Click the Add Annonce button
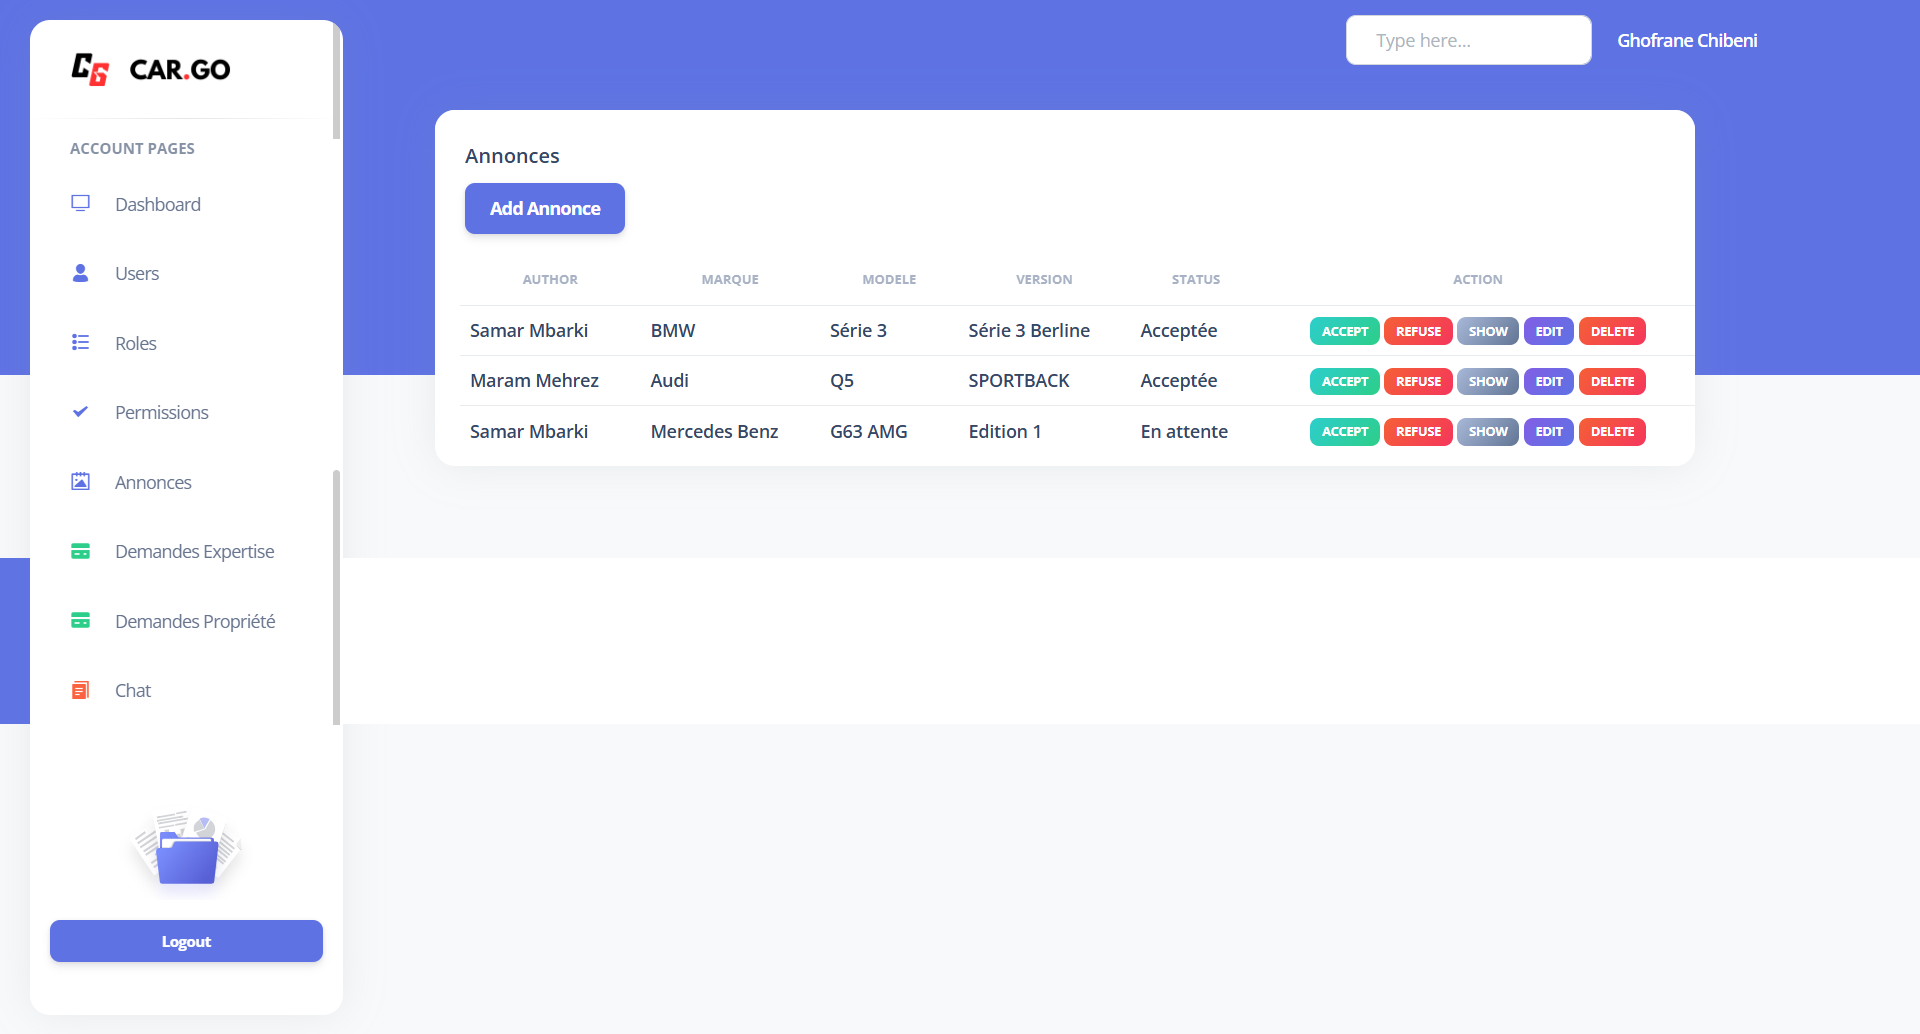The image size is (1920, 1034). (x=545, y=208)
